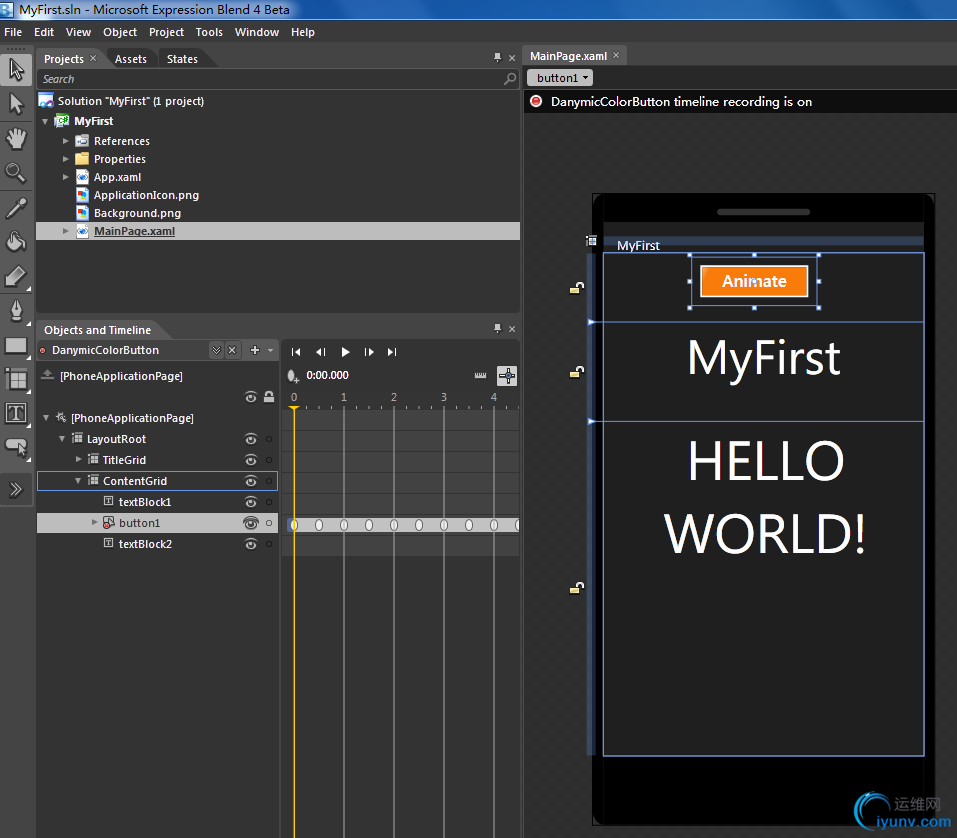Expand MainPage.xaml node
957x838 pixels.
[66, 231]
